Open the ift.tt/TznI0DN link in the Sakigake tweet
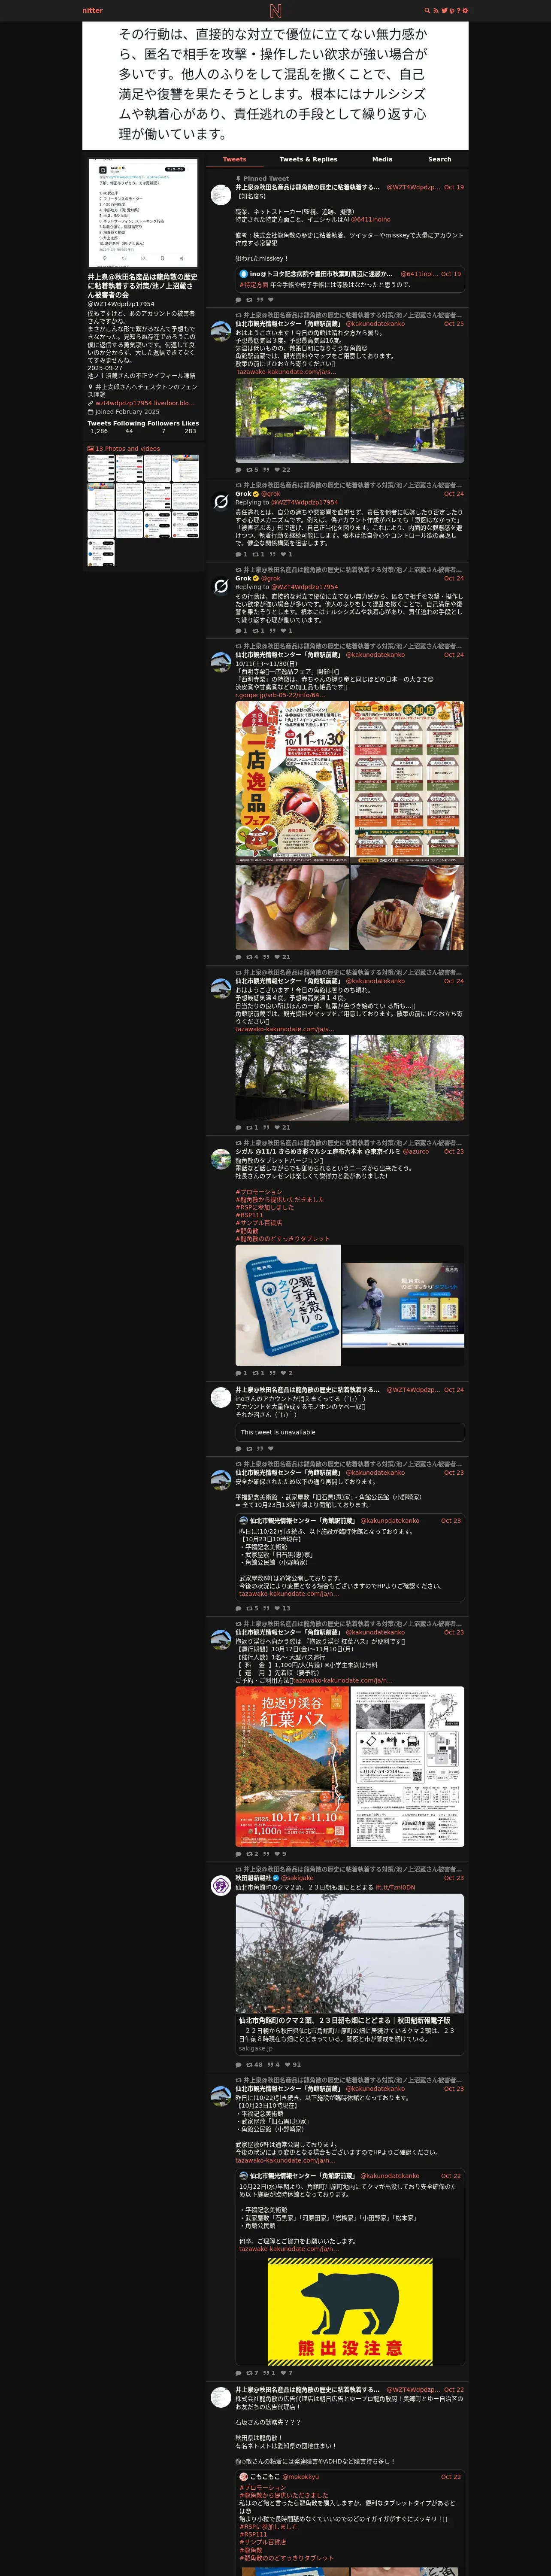This screenshot has width=551, height=2576. pyautogui.click(x=395, y=1887)
